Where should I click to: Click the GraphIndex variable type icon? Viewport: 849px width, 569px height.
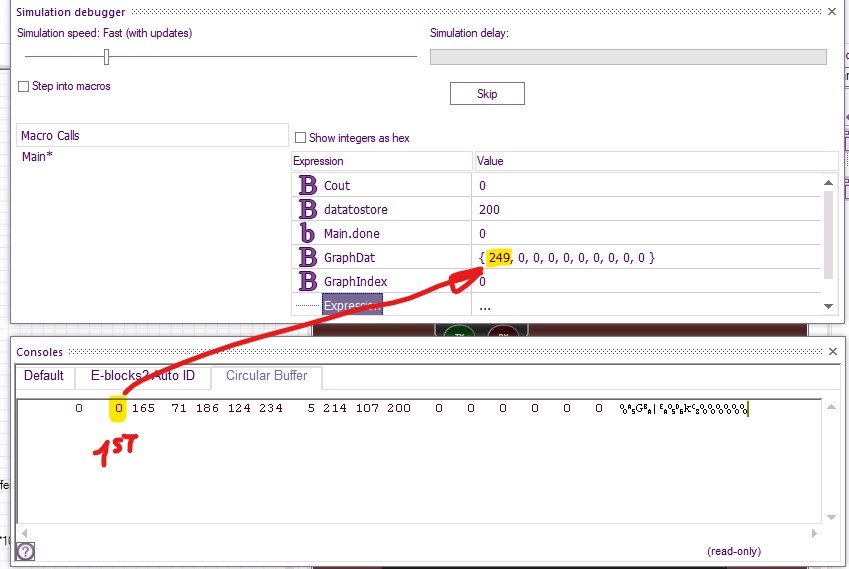(x=308, y=282)
